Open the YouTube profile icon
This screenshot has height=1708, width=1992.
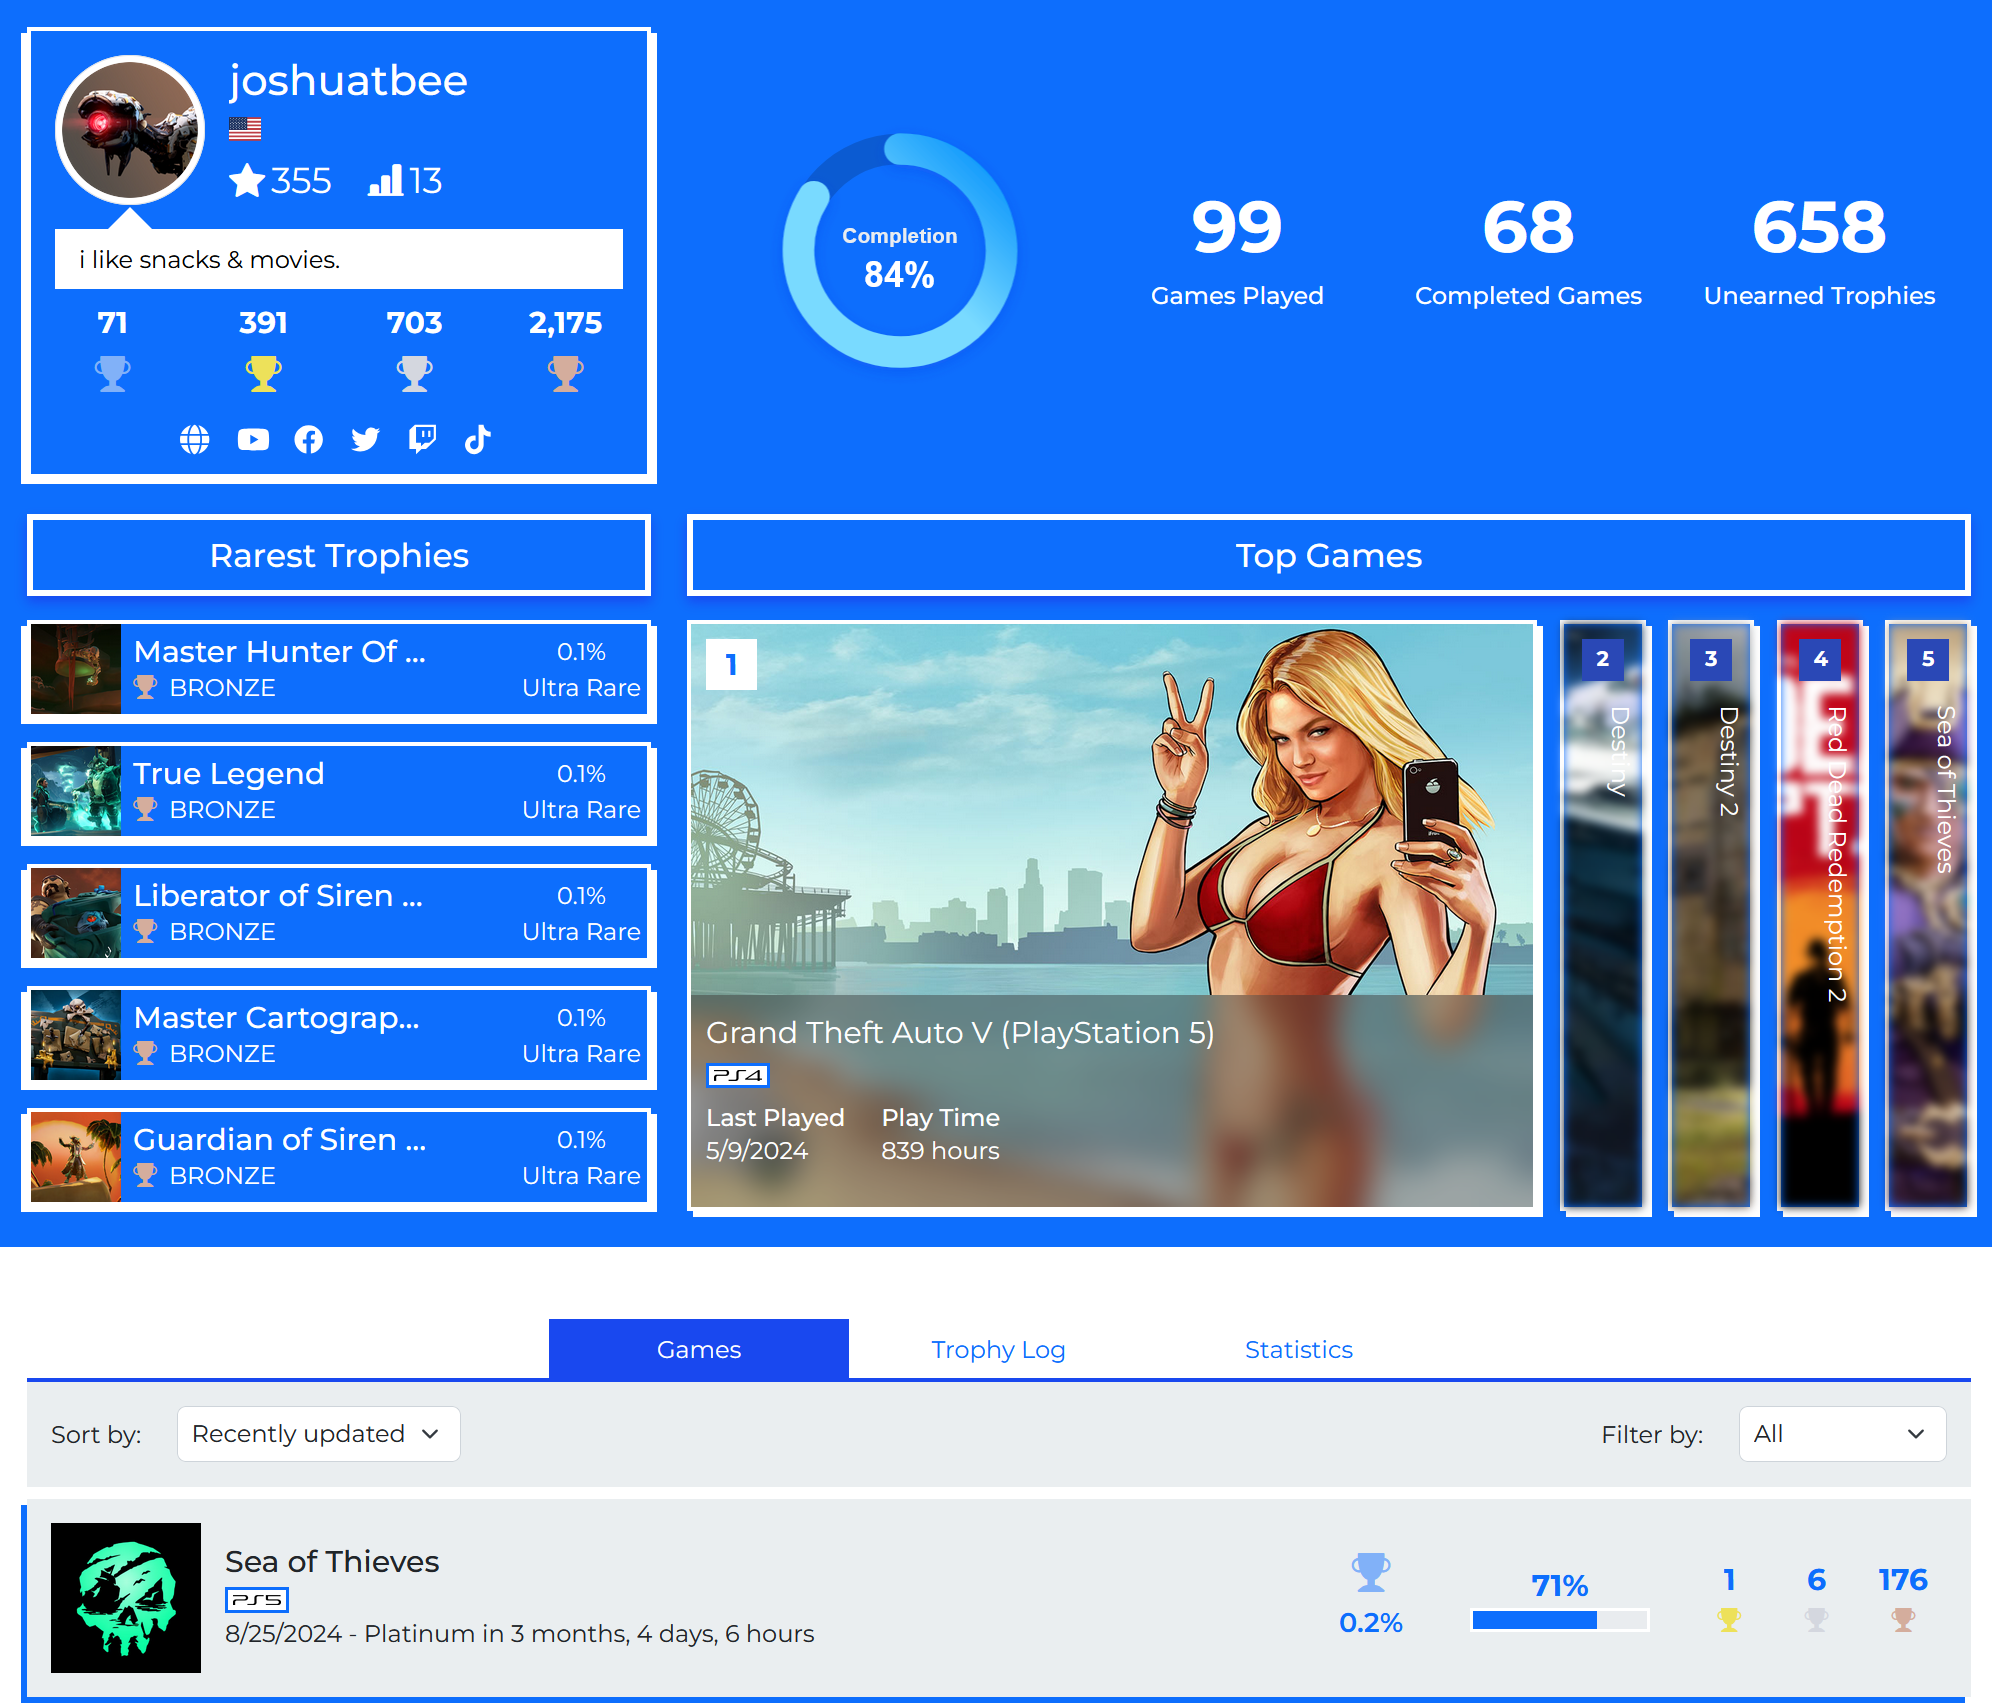[x=253, y=440]
